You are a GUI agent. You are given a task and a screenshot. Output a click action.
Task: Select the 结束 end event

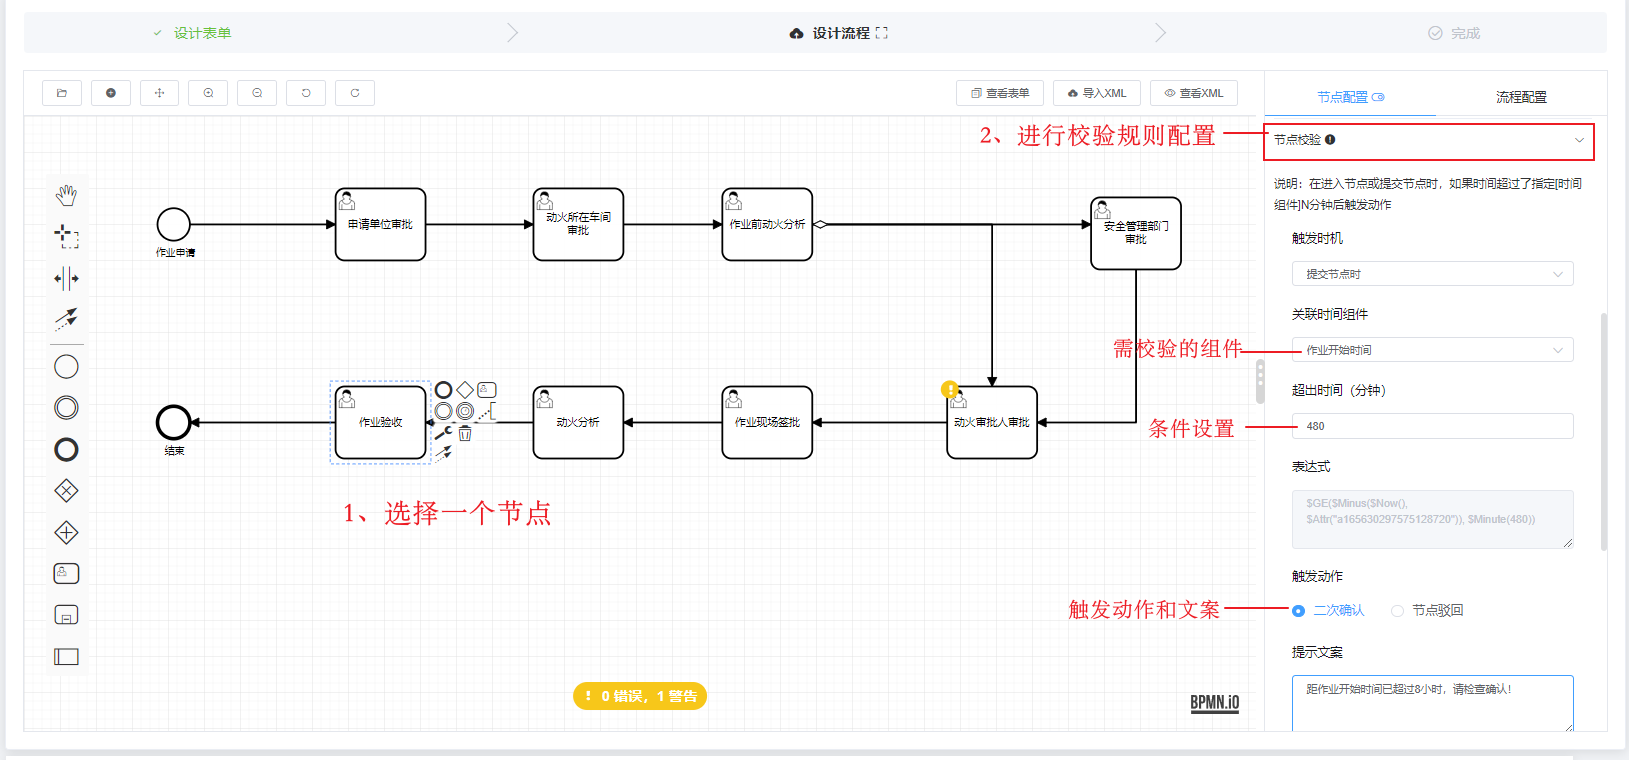(x=174, y=422)
